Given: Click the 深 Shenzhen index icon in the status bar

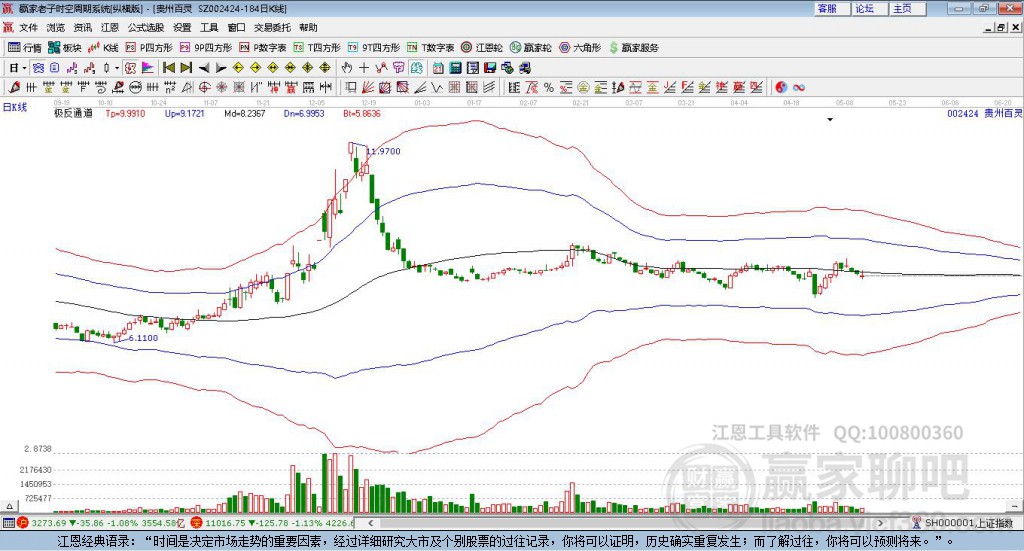Looking at the screenshot, I should [x=197, y=523].
